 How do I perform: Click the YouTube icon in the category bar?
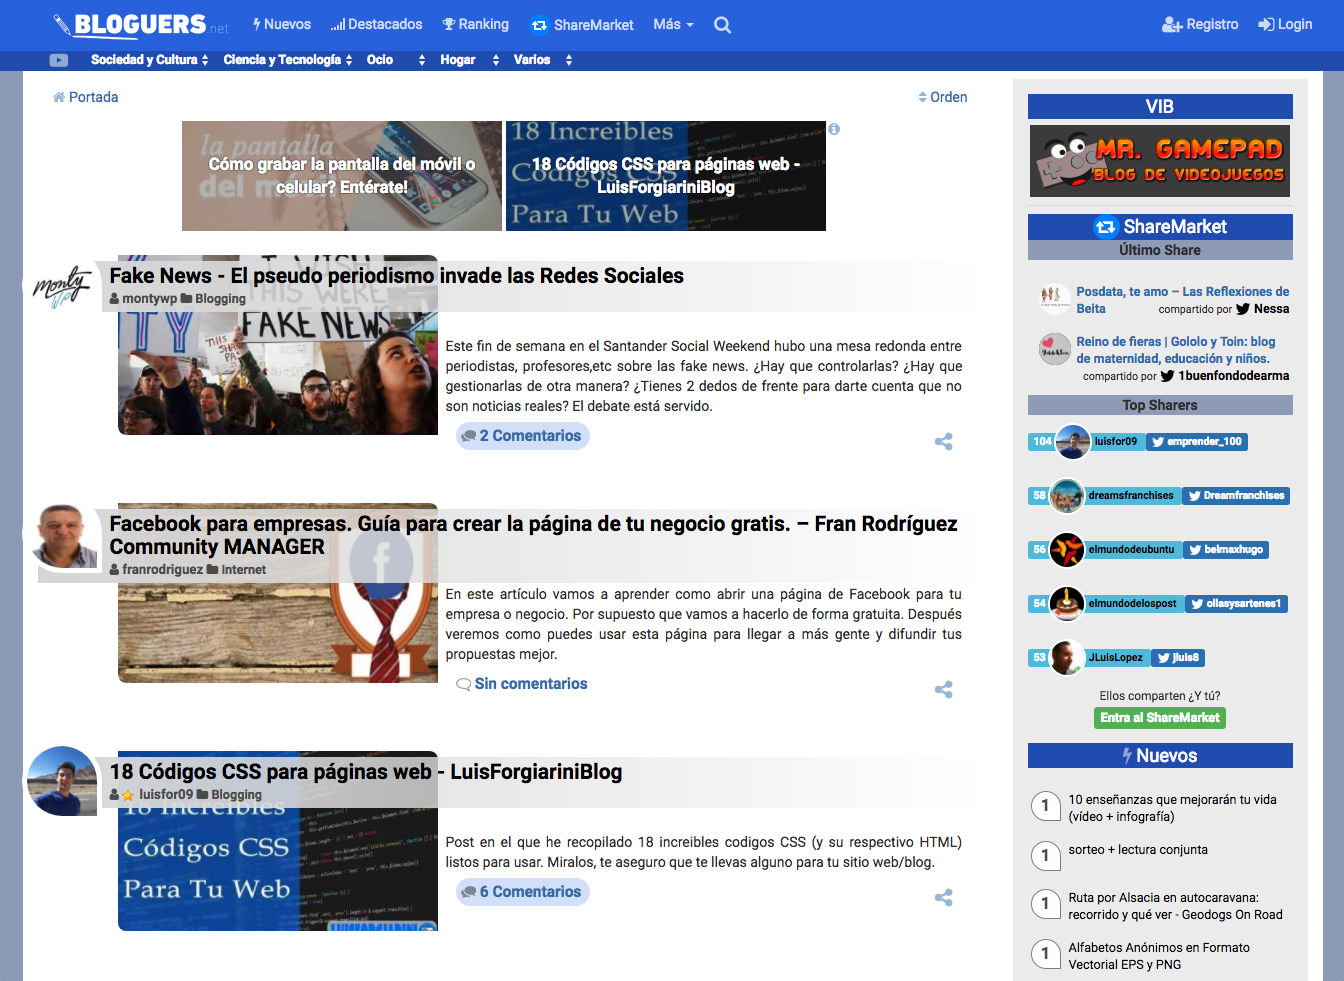click(x=59, y=60)
